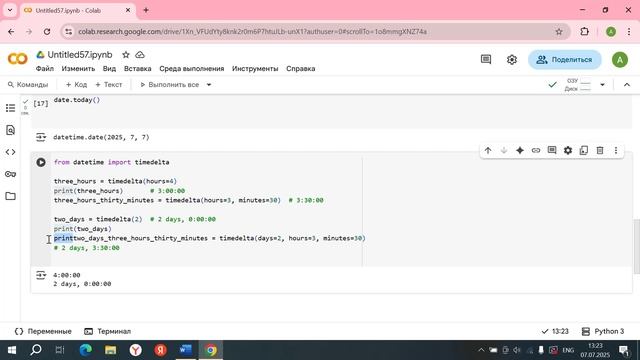
Task: Open the Справка menu
Action: point(300,69)
